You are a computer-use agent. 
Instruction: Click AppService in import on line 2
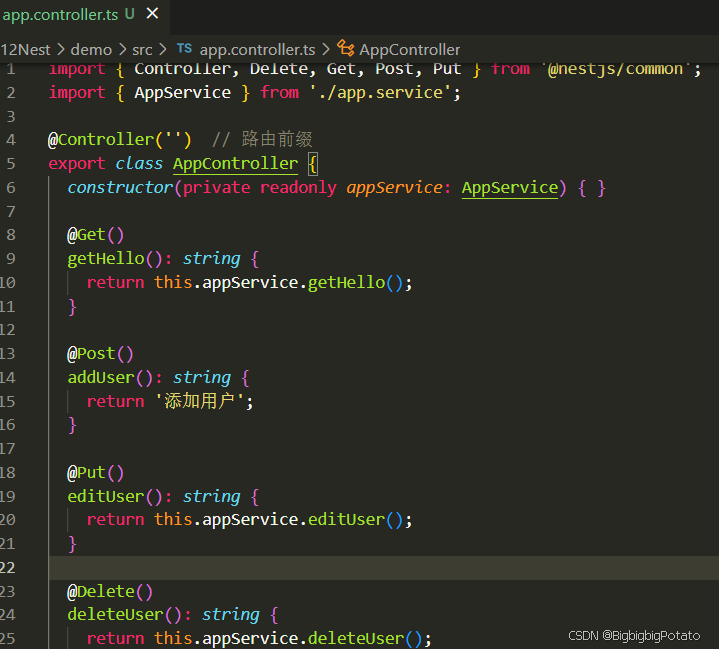coord(183,93)
